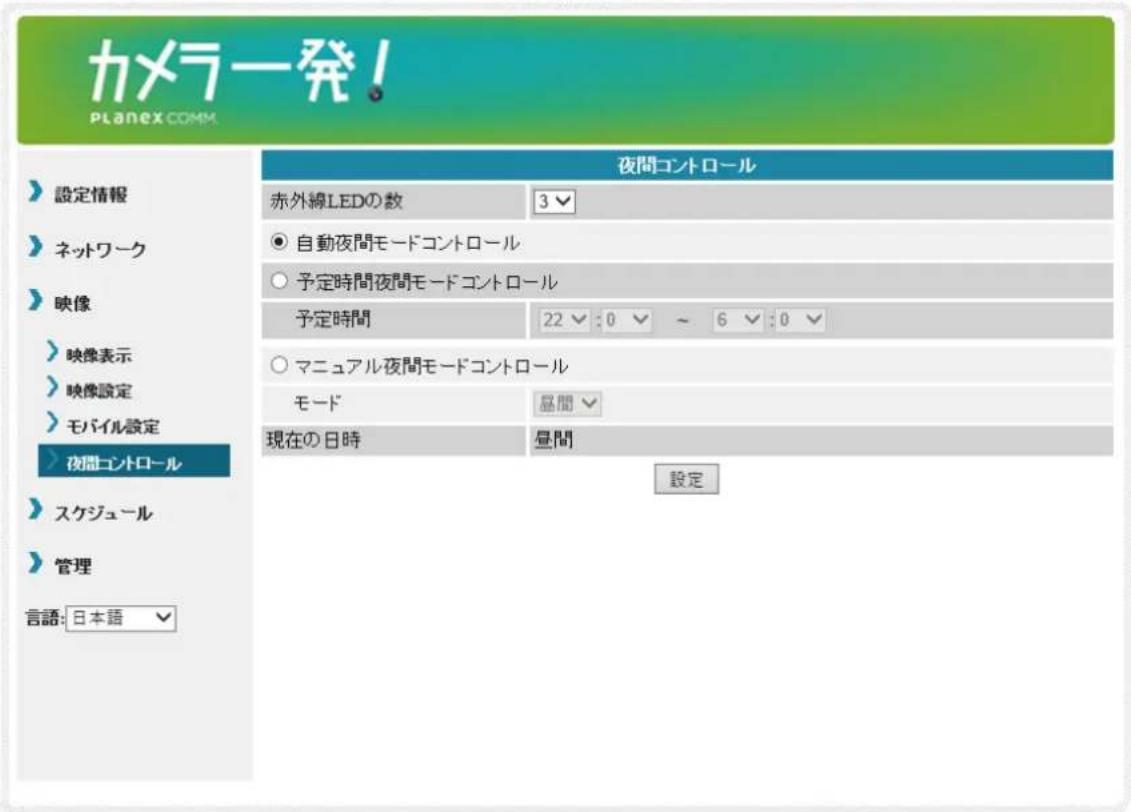Screen dimensions: 1131x812
Task: Open the 映像 menu section
Action: (x=73, y=304)
